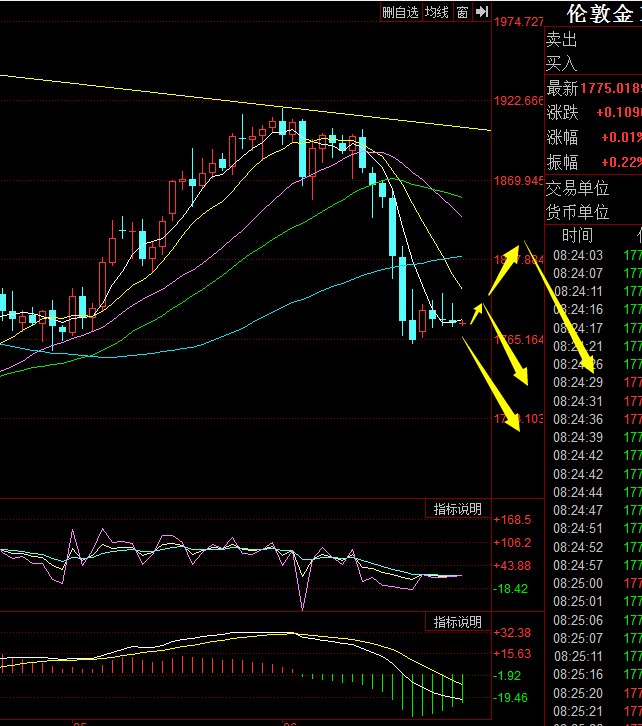The height and width of the screenshot is (726, 642).
Task: Click the +168.5 indicator scale value
Action: (512, 519)
